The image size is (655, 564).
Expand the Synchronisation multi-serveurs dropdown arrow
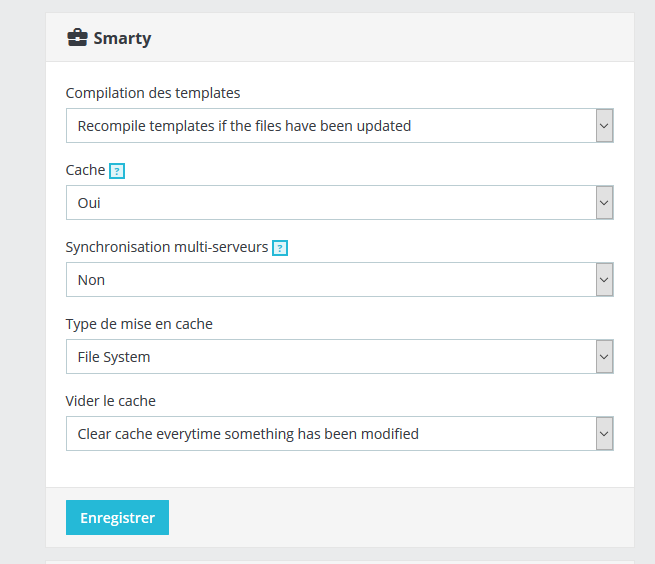pyautogui.click(x=604, y=279)
